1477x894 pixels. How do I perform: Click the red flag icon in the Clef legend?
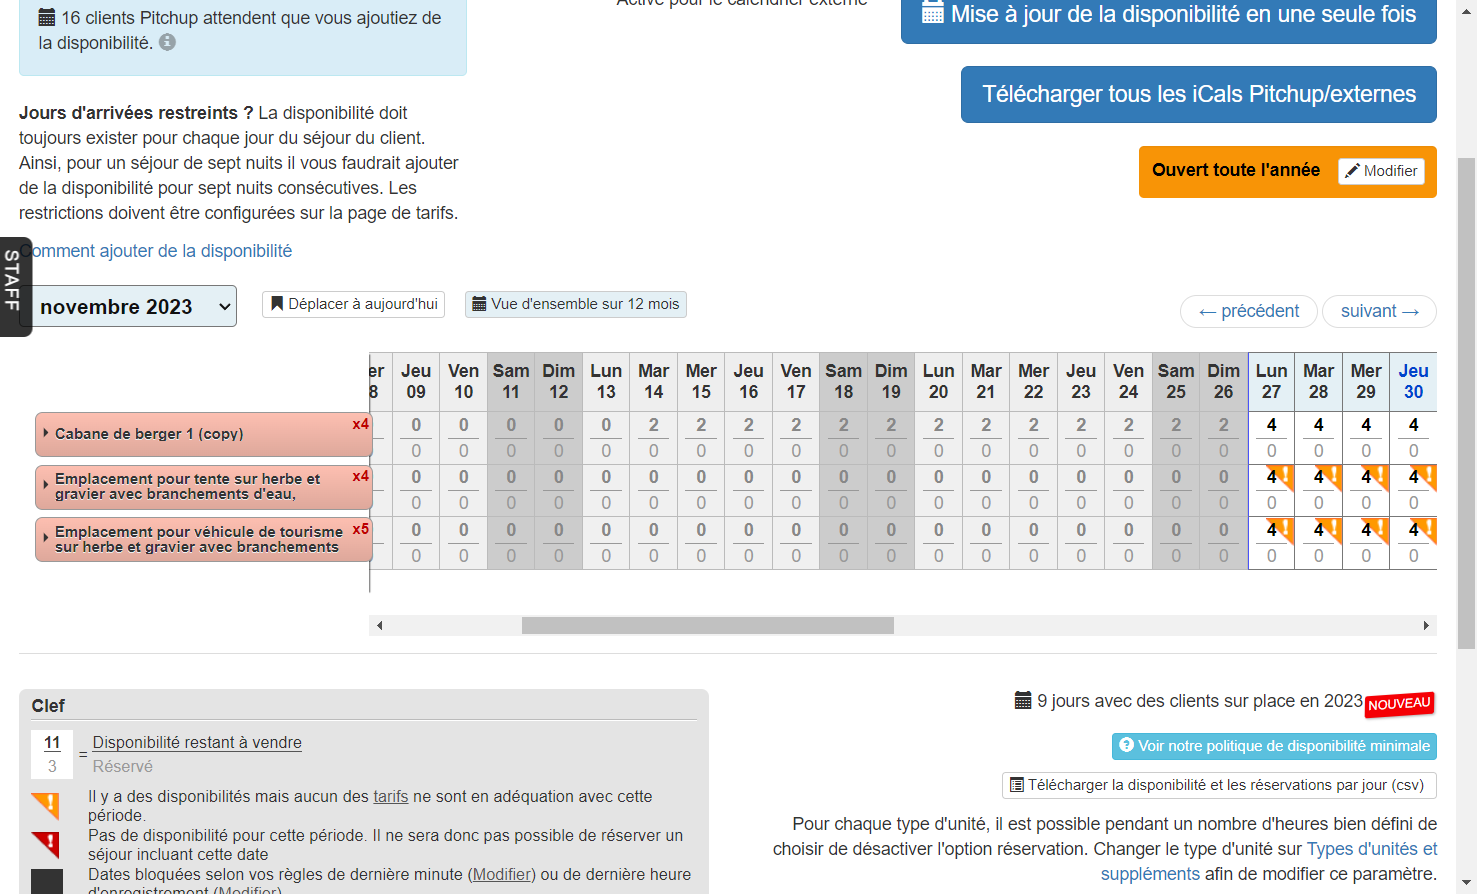pos(46,844)
